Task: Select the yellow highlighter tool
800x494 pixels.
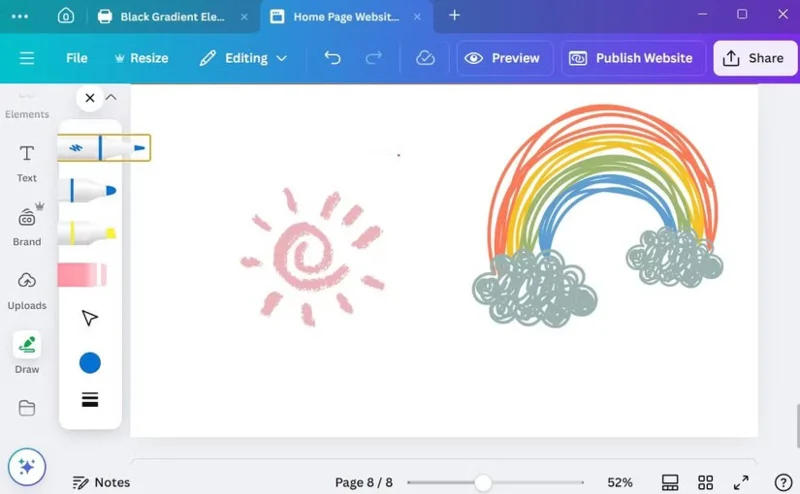Action: 88,233
